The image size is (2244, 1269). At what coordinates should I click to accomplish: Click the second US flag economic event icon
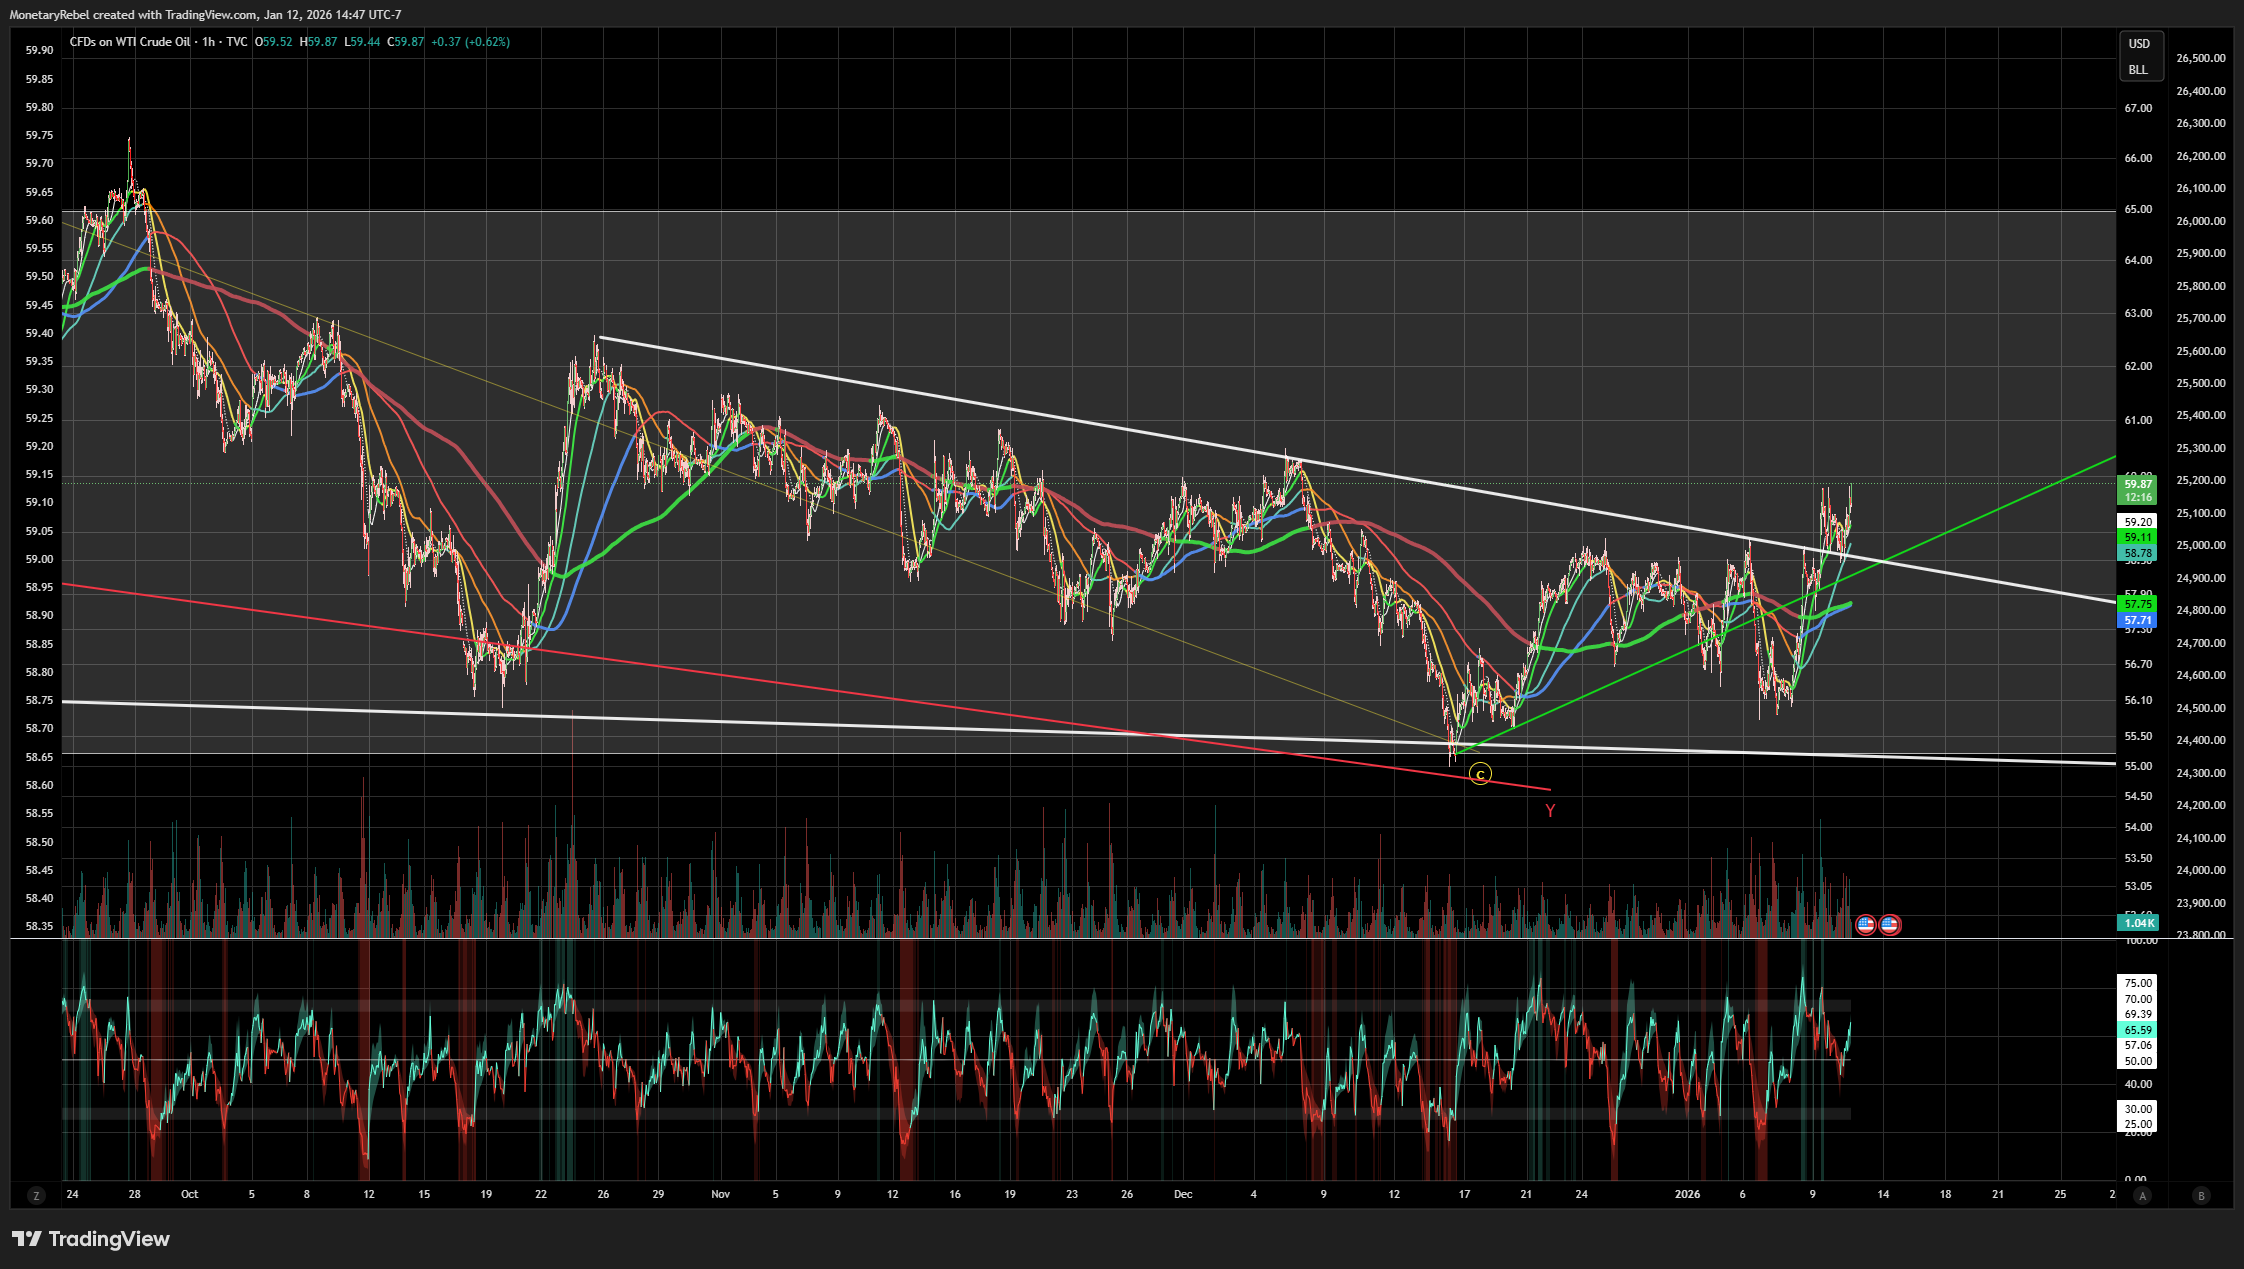[x=1889, y=925]
